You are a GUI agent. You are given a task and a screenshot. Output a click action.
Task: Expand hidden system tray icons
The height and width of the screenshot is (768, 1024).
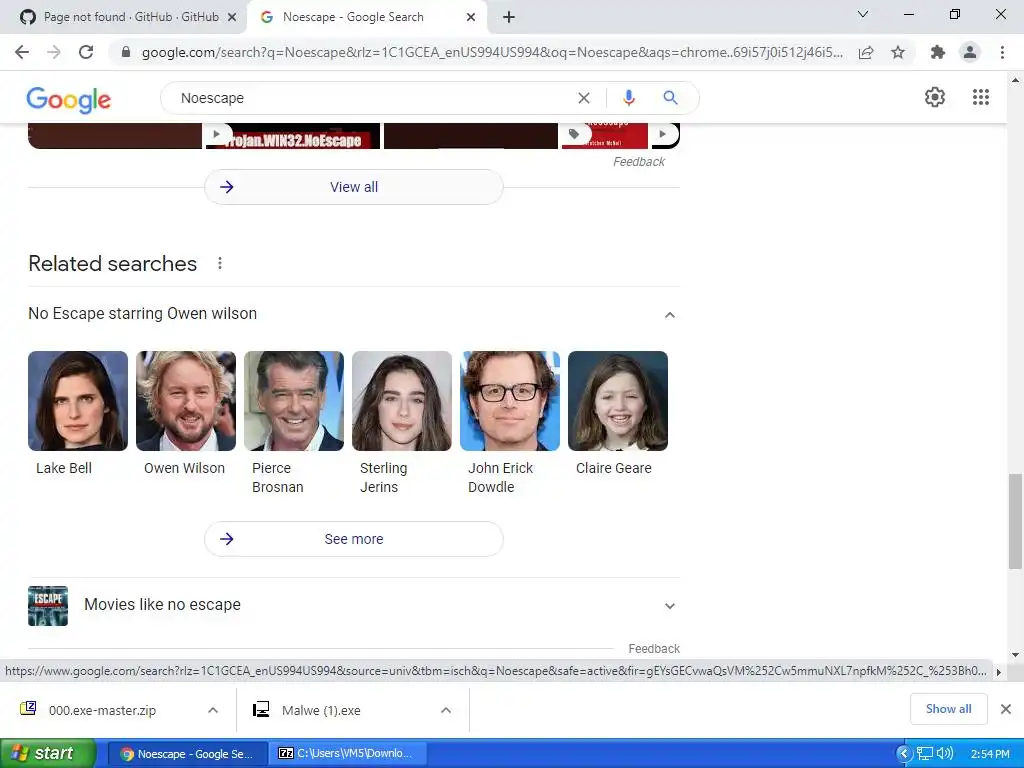pyautogui.click(x=904, y=754)
